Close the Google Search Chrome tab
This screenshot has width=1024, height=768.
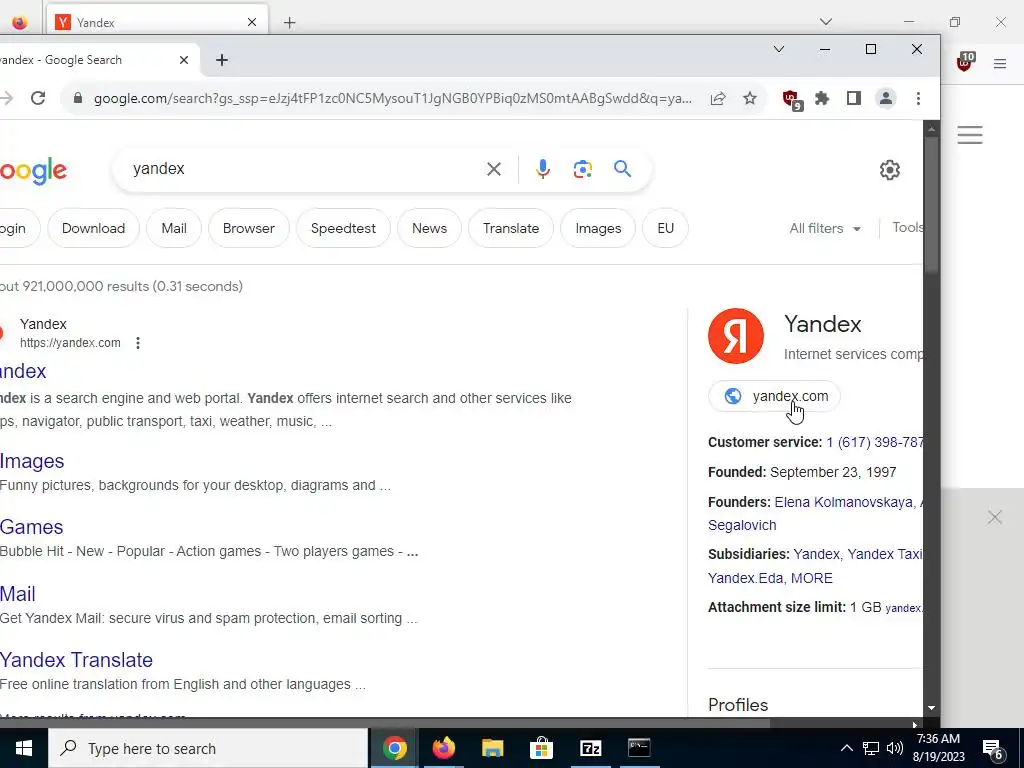point(184,60)
